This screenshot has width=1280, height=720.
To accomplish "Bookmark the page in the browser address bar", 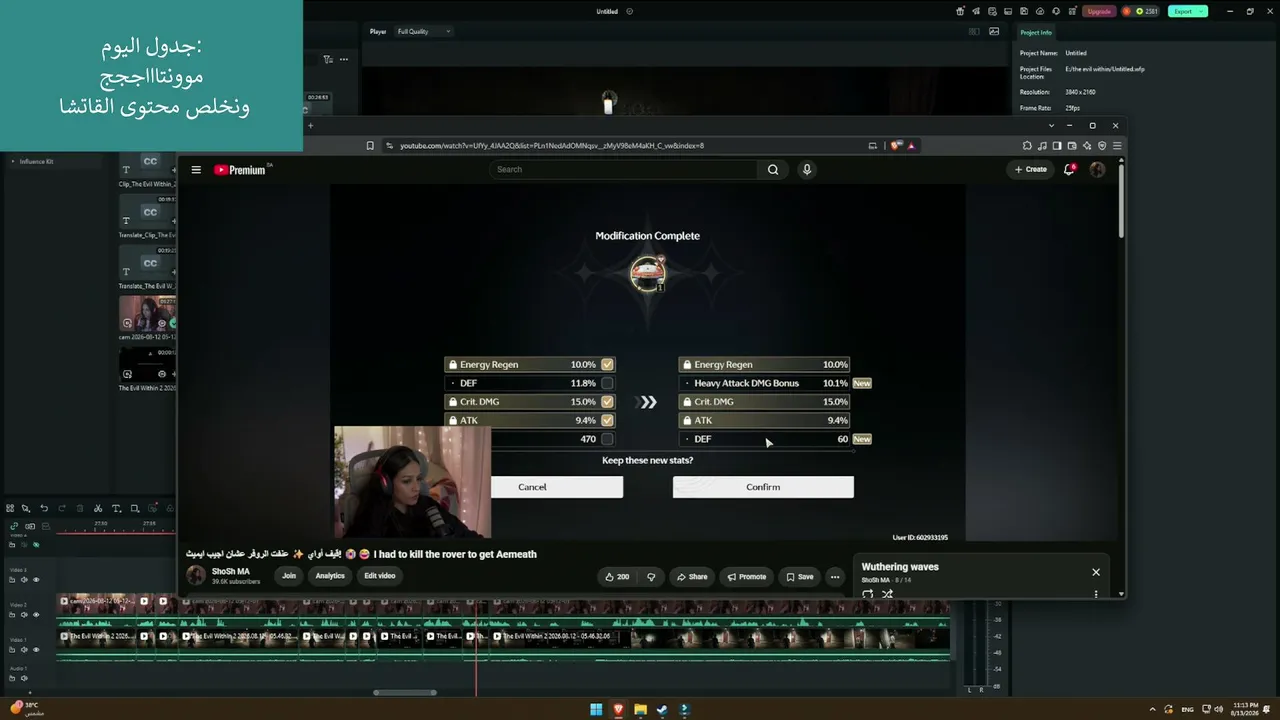I will 370,146.
